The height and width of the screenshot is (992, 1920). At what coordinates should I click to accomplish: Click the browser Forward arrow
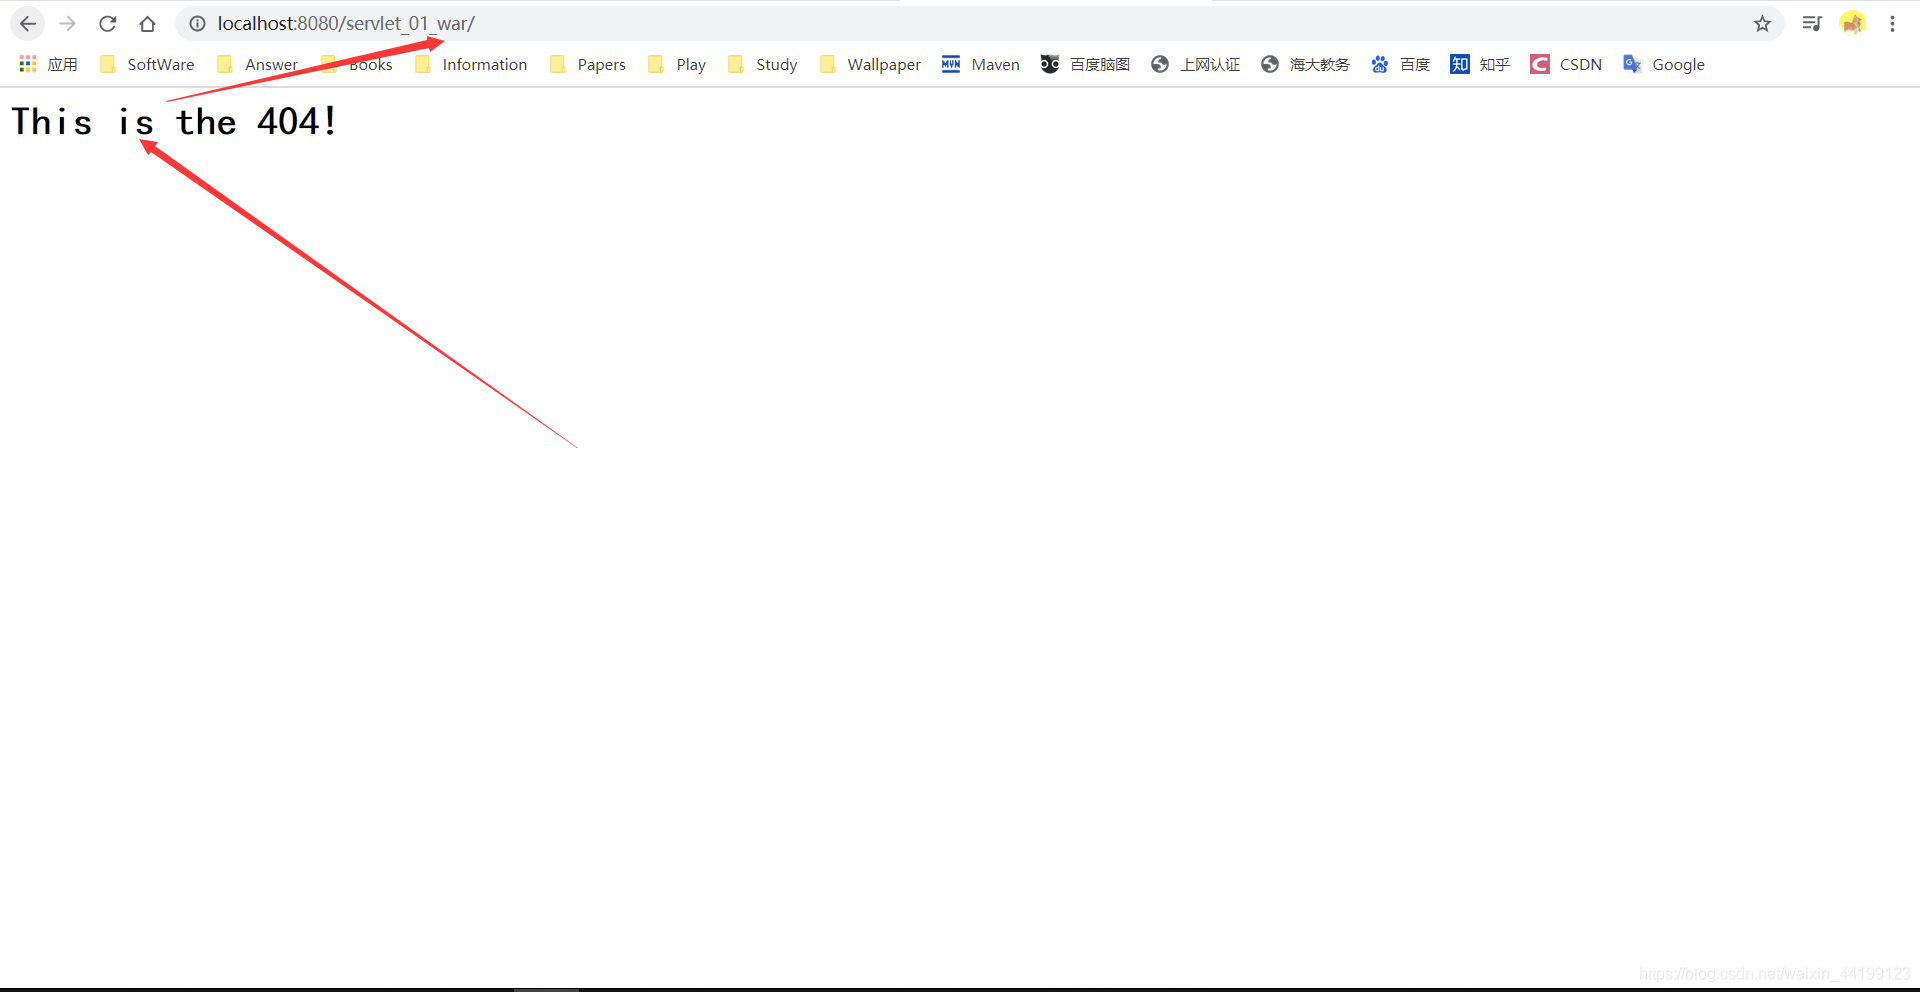pyautogui.click(x=68, y=24)
